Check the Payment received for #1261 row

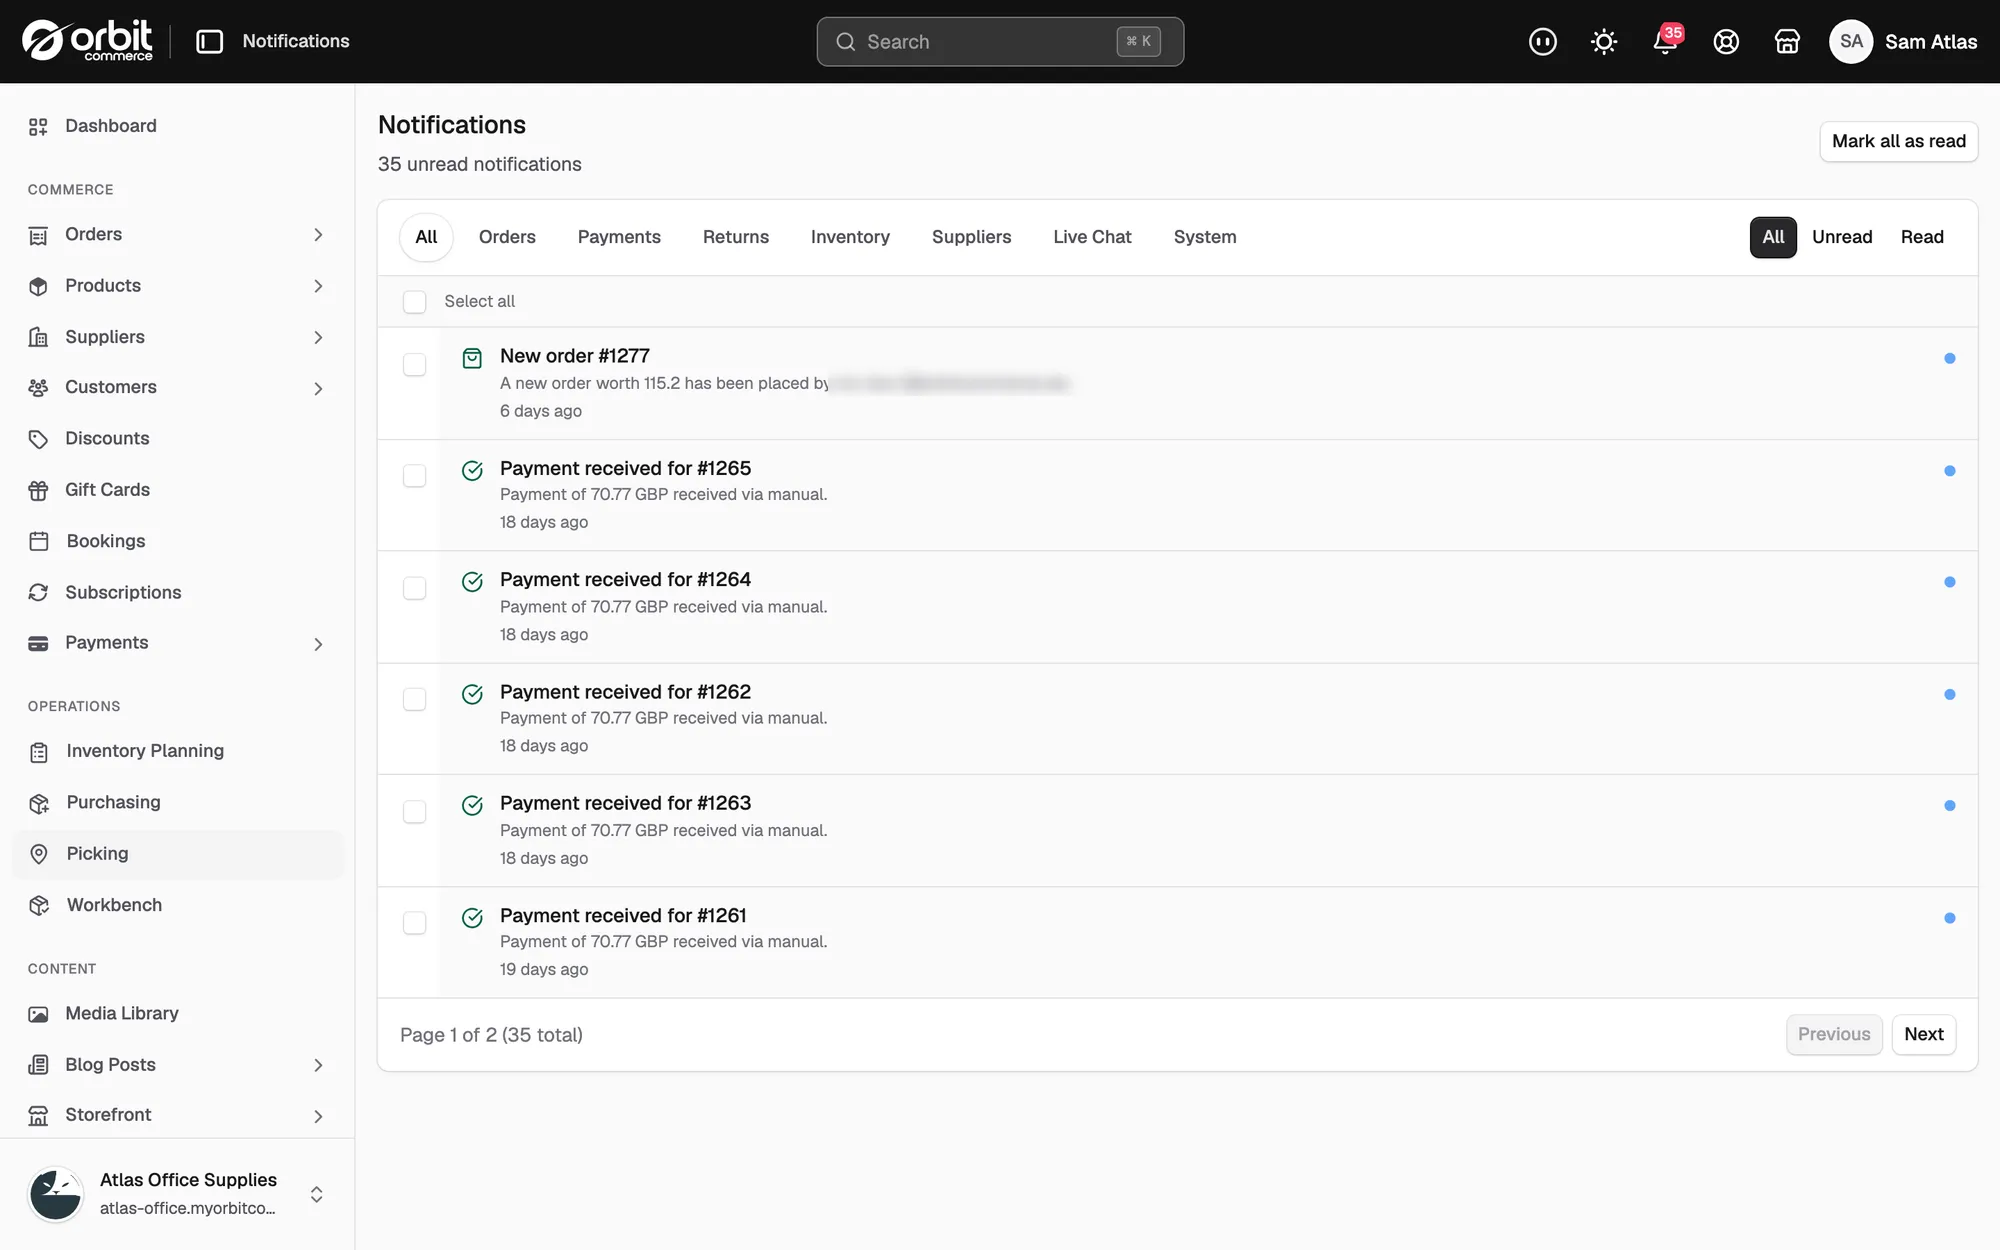[x=414, y=922]
